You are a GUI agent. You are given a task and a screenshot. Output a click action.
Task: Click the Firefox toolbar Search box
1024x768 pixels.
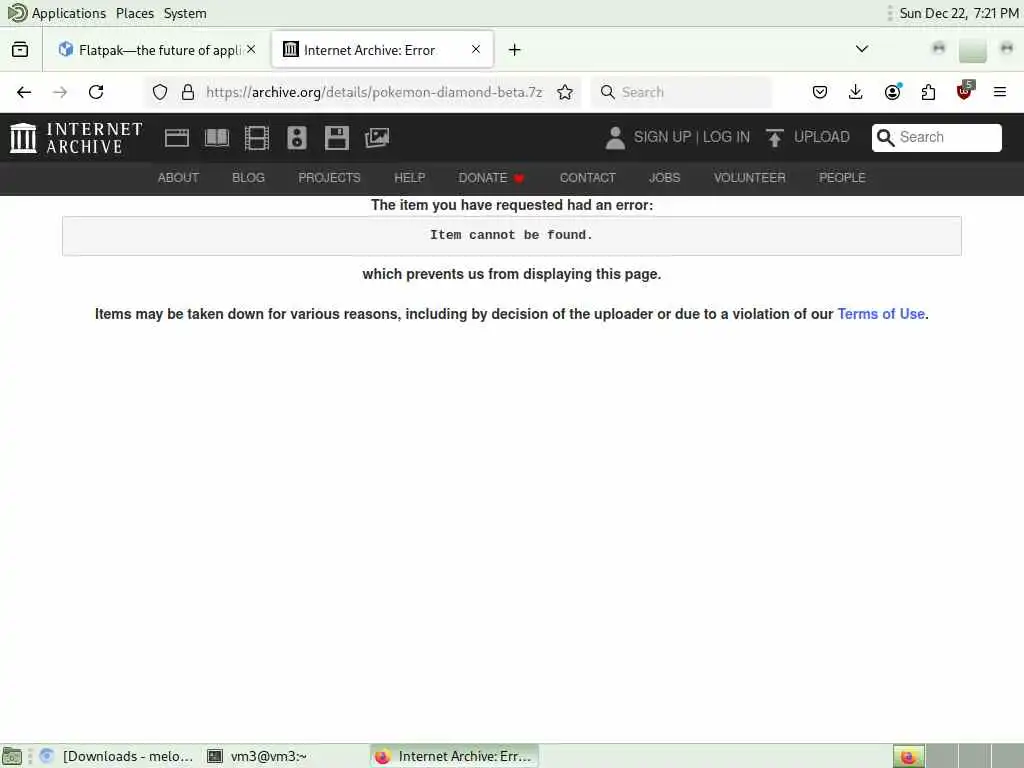(680, 92)
